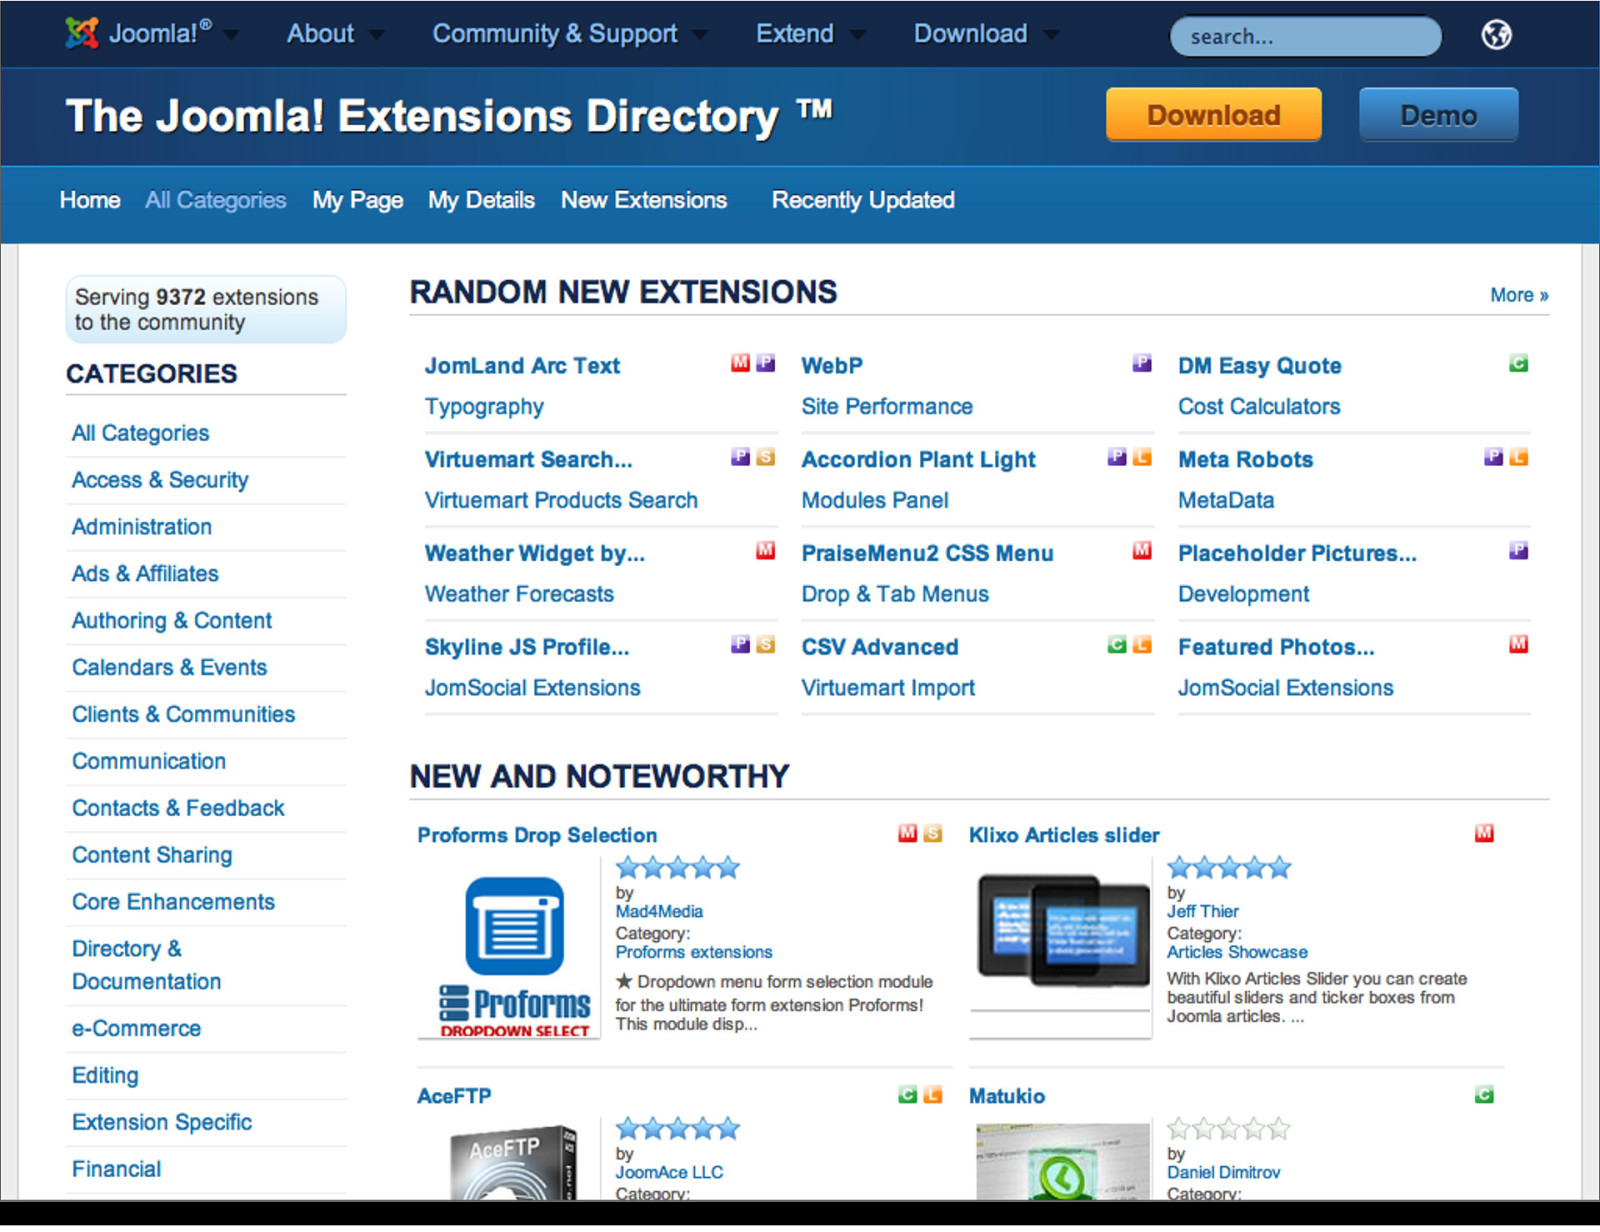Open the Communication category

tap(149, 762)
